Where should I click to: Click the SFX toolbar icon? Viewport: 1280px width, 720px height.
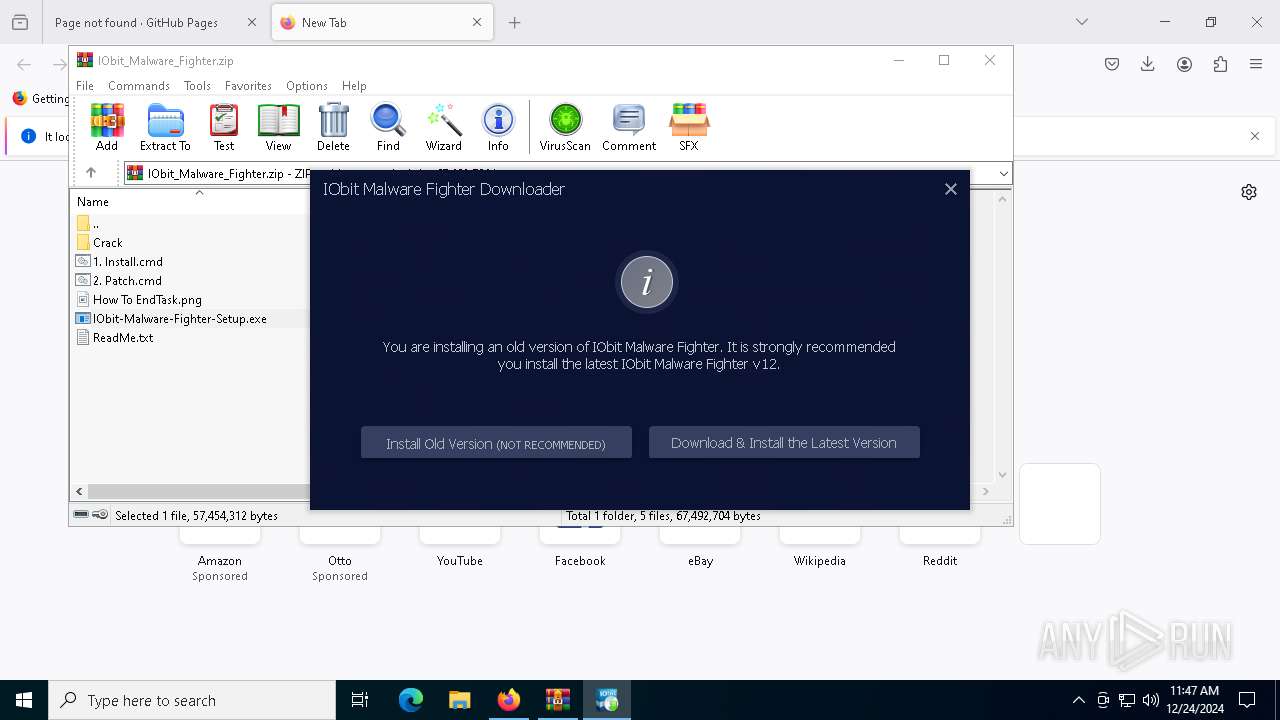[x=689, y=127]
